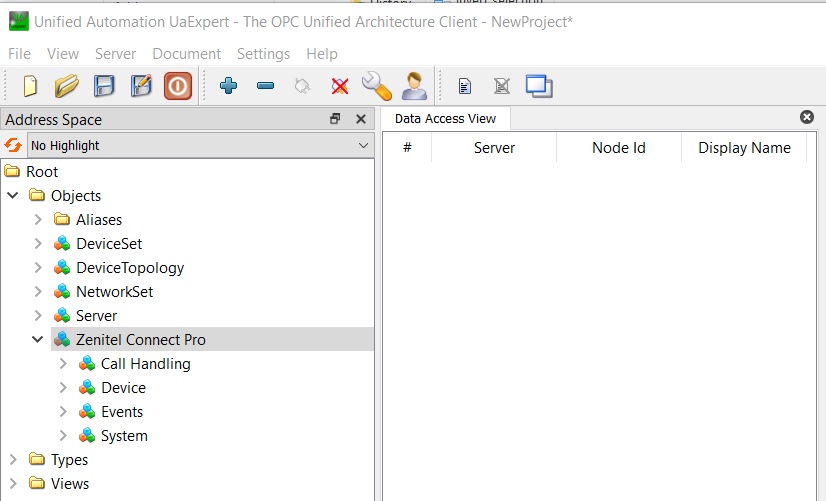Disconnect server using red X icon
Viewport: 826px width, 501px height.
(340, 86)
